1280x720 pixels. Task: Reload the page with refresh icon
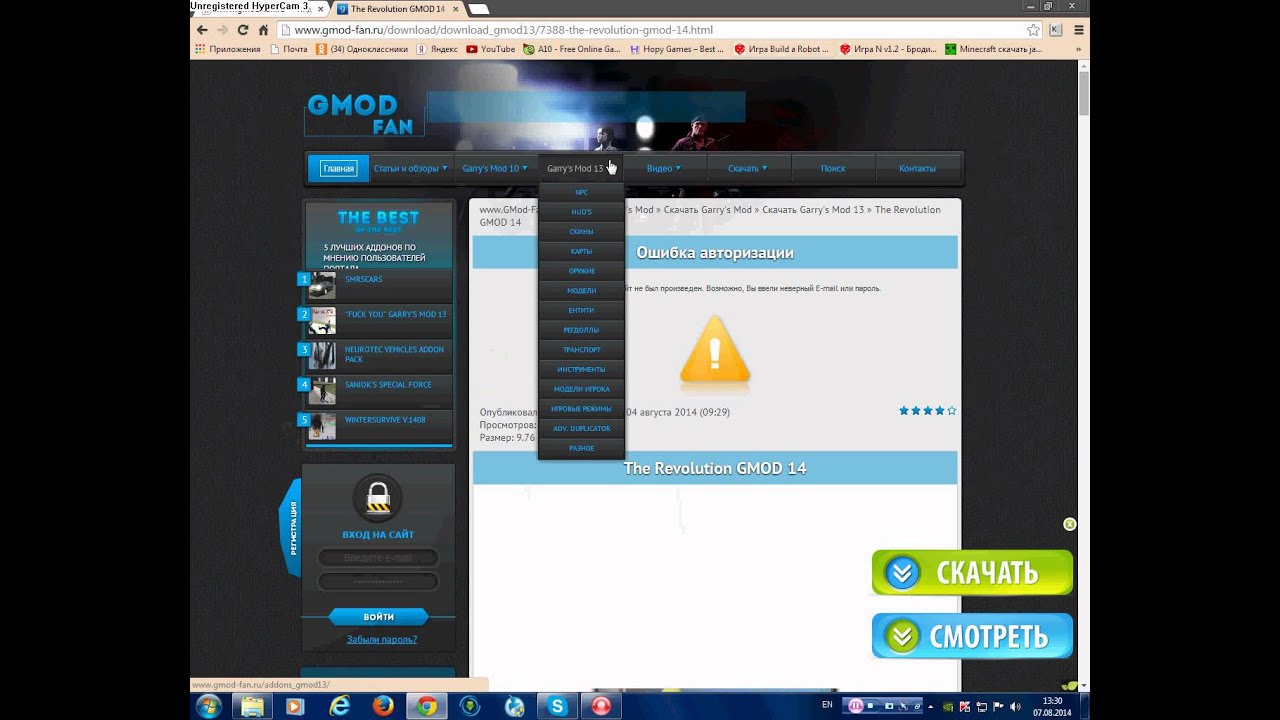click(x=243, y=30)
